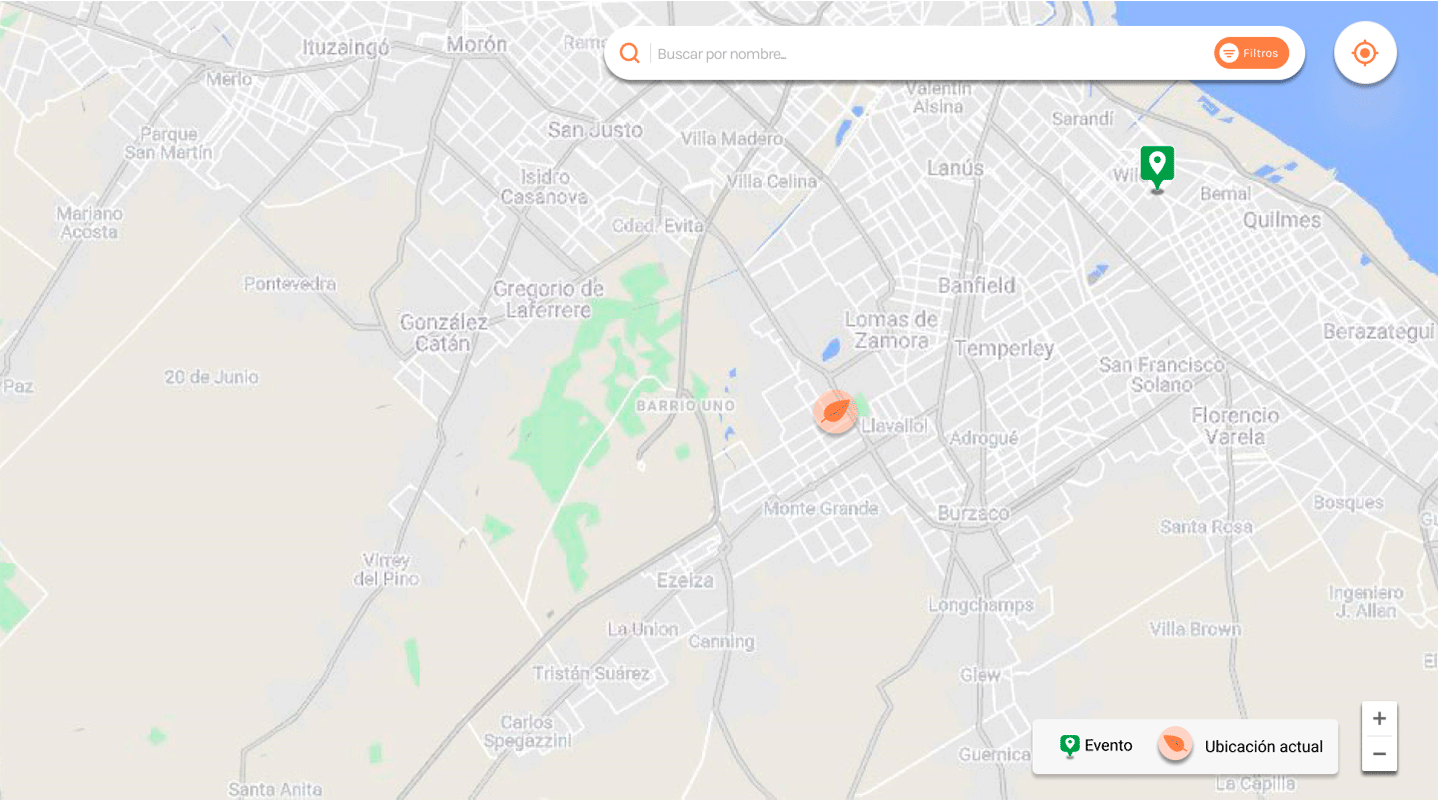Click the orange search magnifier icon
1438x800 pixels.
tap(630, 53)
